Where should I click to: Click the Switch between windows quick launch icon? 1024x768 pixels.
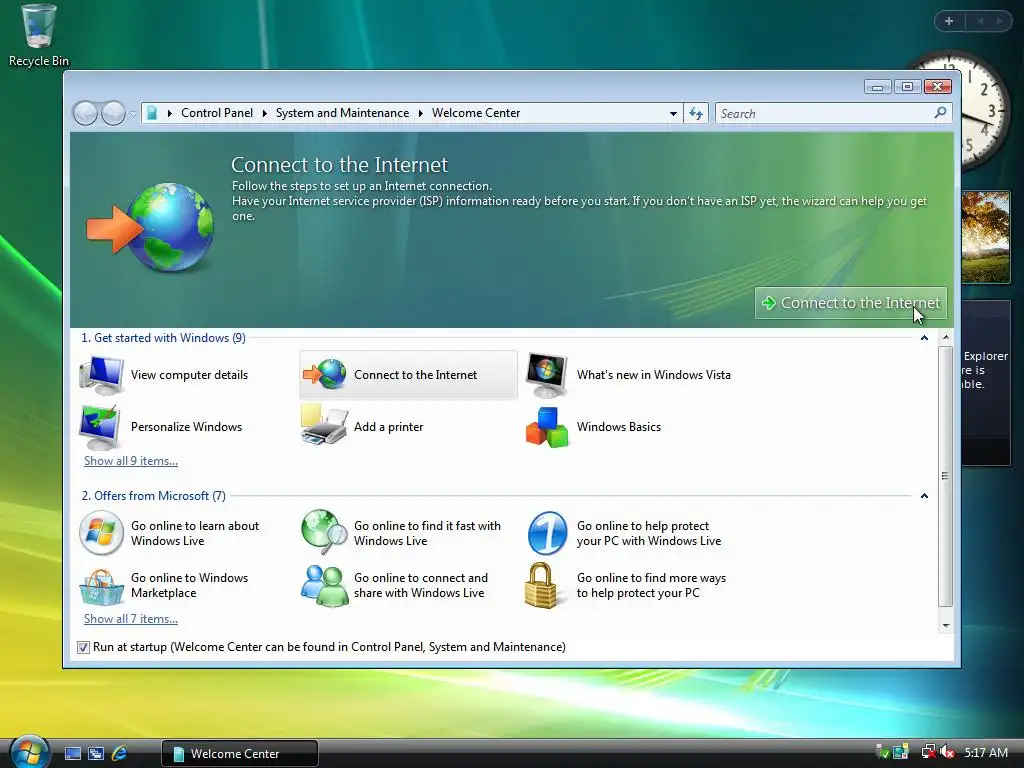96,753
